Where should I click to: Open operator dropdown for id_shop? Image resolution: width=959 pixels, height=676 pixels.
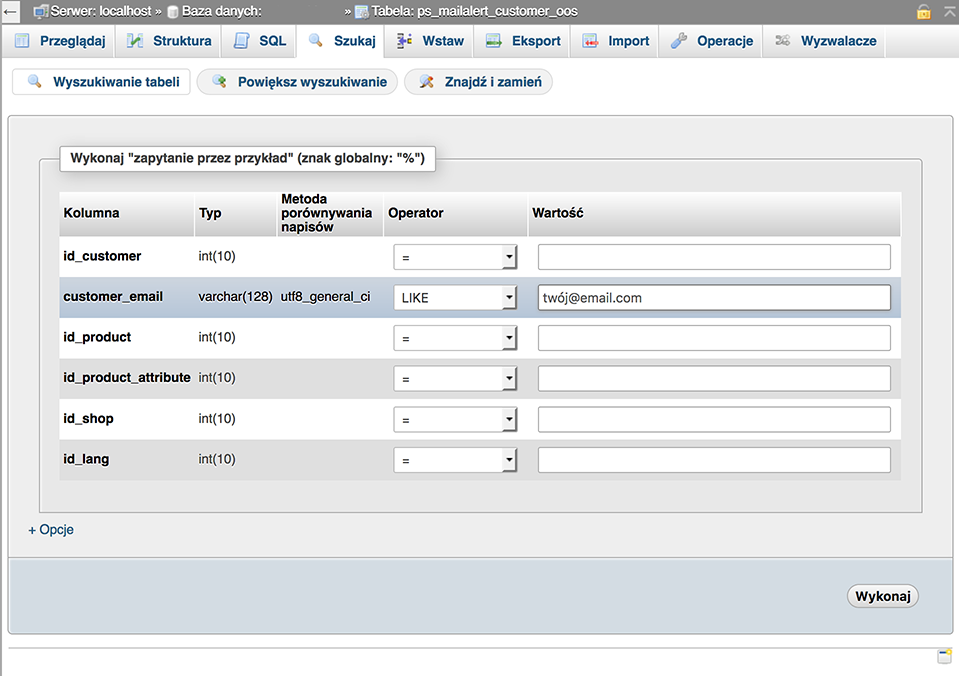coord(455,420)
